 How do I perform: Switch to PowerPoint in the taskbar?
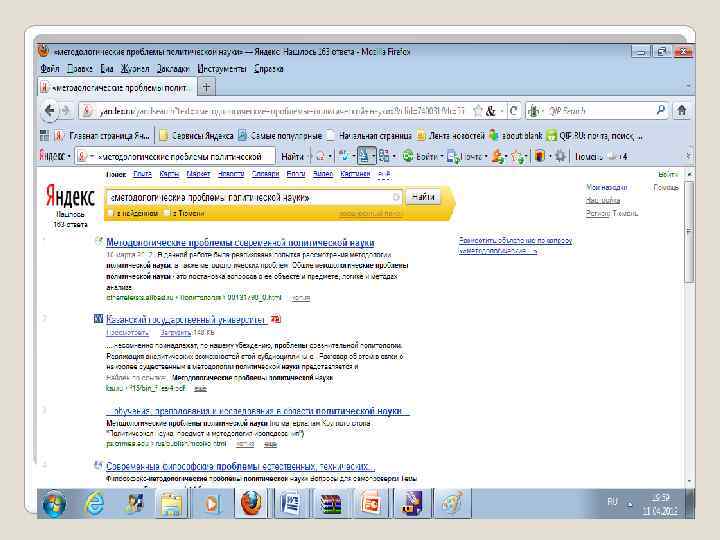[x=371, y=503]
